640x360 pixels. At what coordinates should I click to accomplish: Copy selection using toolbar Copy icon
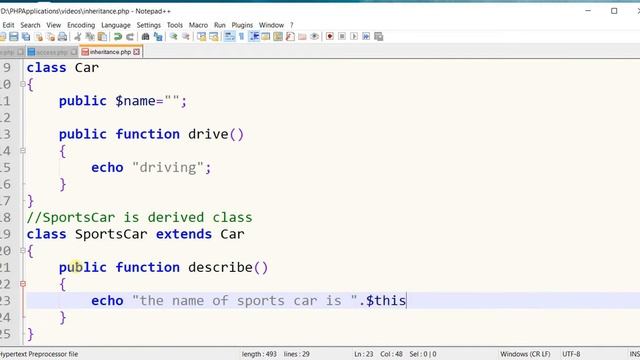[x=90, y=37]
